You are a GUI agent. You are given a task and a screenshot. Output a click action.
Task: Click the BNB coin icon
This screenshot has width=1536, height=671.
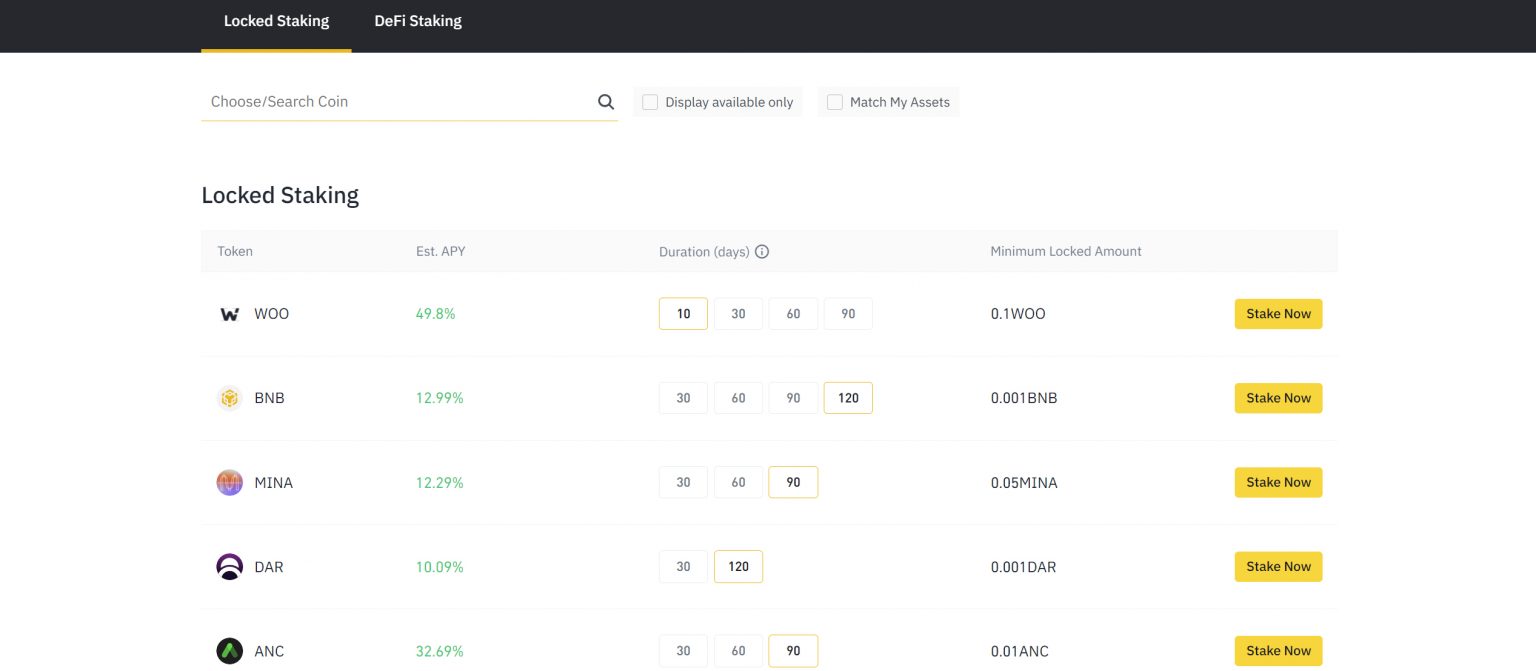(229, 397)
